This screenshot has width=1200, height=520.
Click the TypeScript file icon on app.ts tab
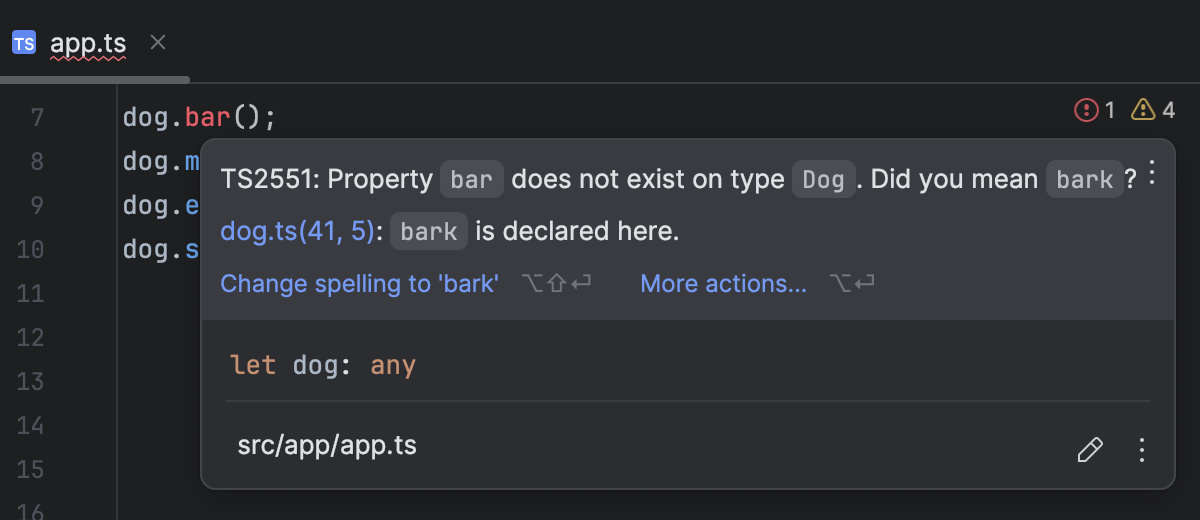click(24, 43)
